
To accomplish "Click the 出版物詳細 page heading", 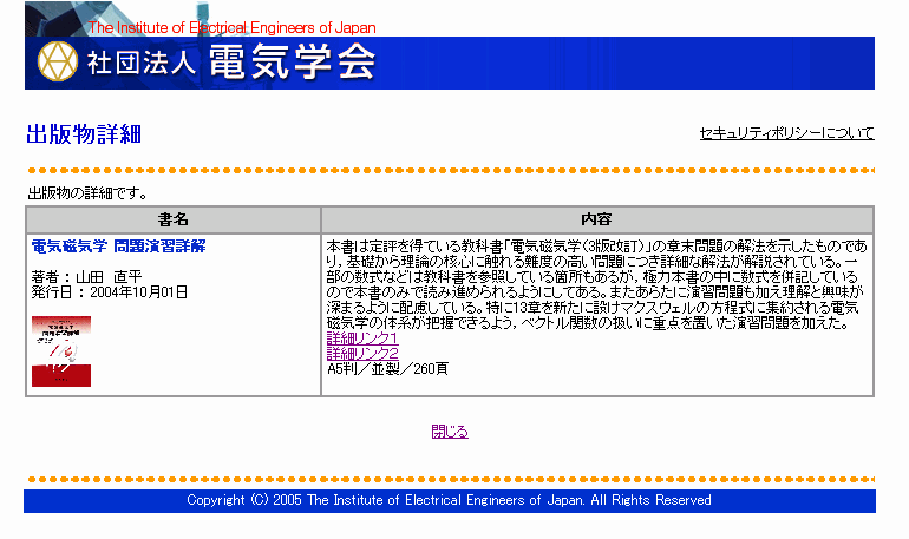I will pos(83,135).
